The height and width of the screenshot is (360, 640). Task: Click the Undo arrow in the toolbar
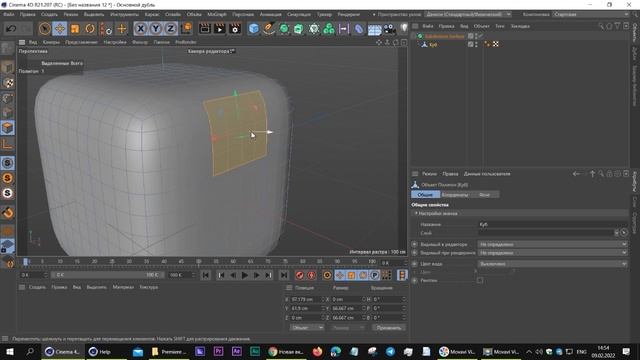(x=11, y=29)
